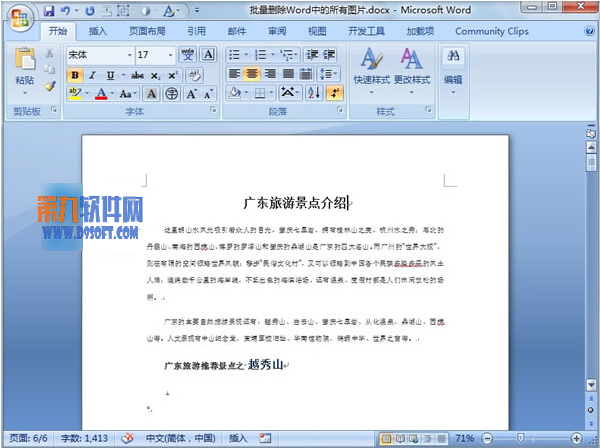Toggle Underline formatting
This screenshot has height=448, width=600.
tap(110, 75)
